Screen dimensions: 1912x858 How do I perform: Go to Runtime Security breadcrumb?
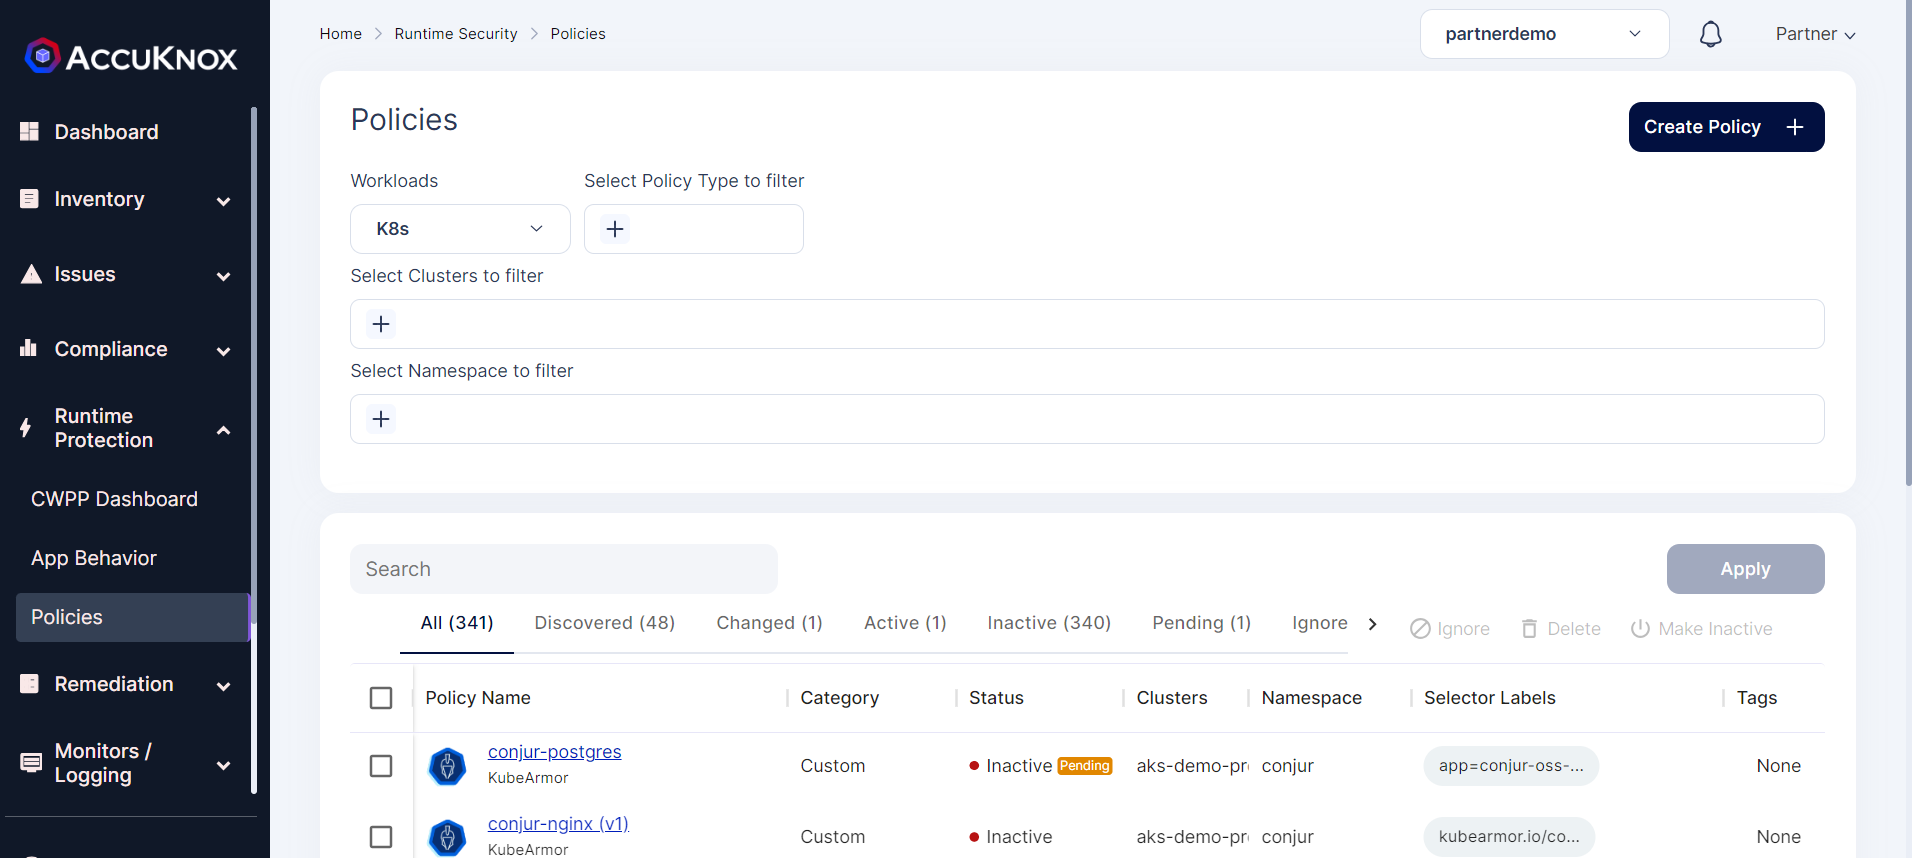[x=456, y=34]
